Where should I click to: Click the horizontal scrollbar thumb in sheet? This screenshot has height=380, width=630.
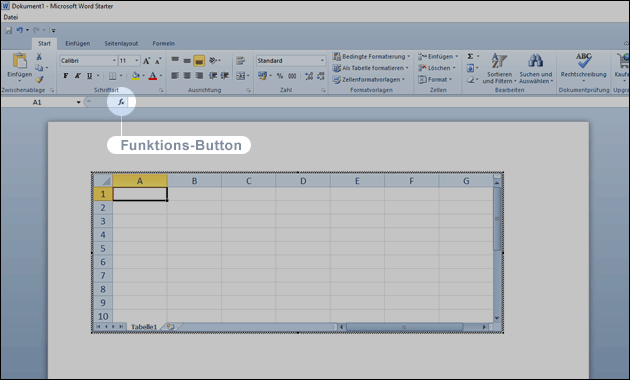(404, 327)
